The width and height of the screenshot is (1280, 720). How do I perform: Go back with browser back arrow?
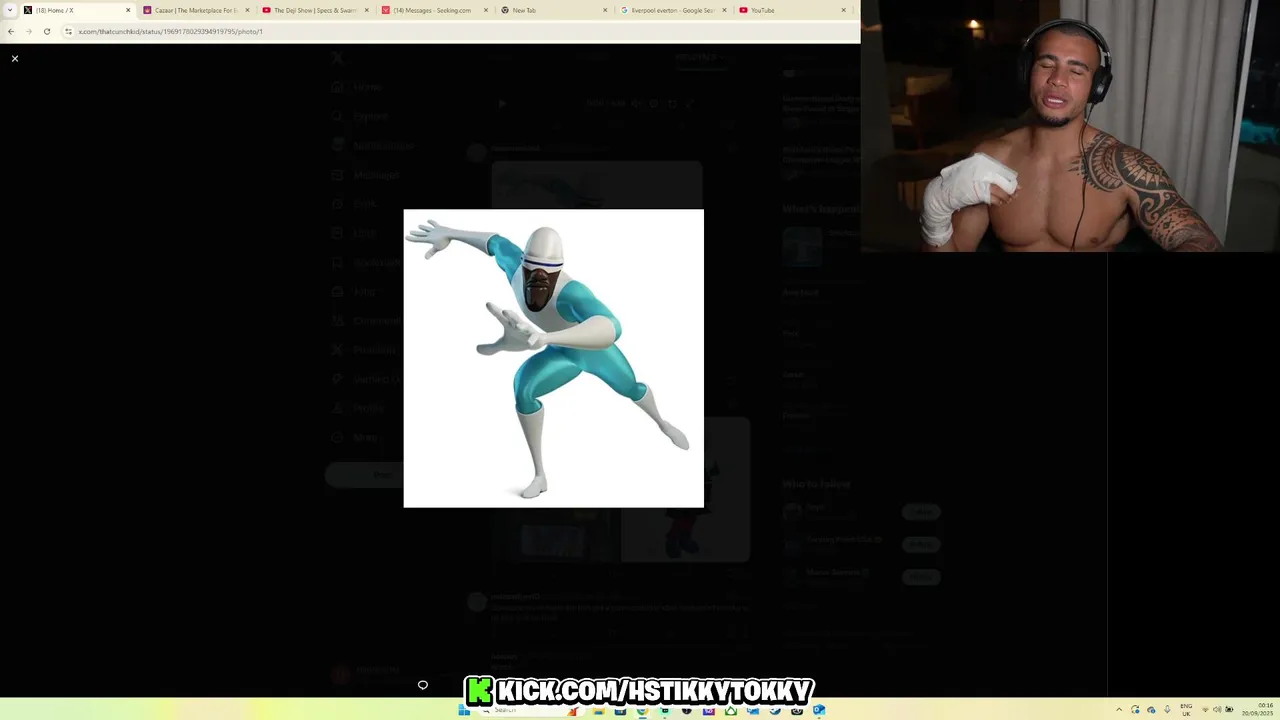coord(11,31)
